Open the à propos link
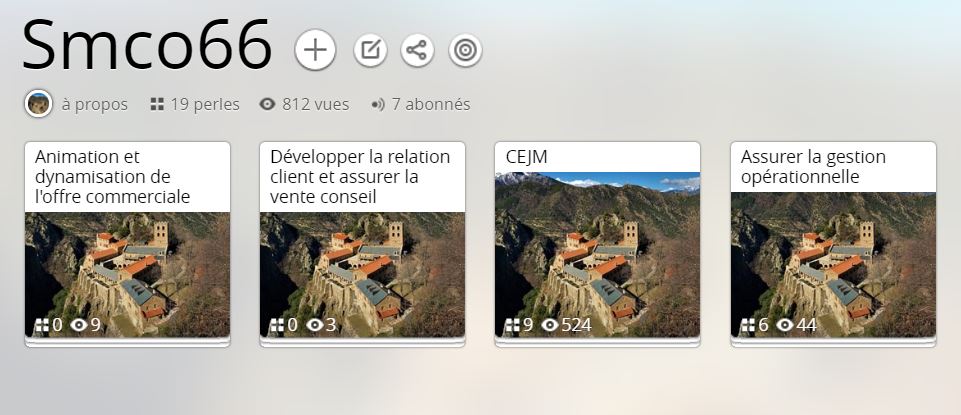 click(x=94, y=104)
